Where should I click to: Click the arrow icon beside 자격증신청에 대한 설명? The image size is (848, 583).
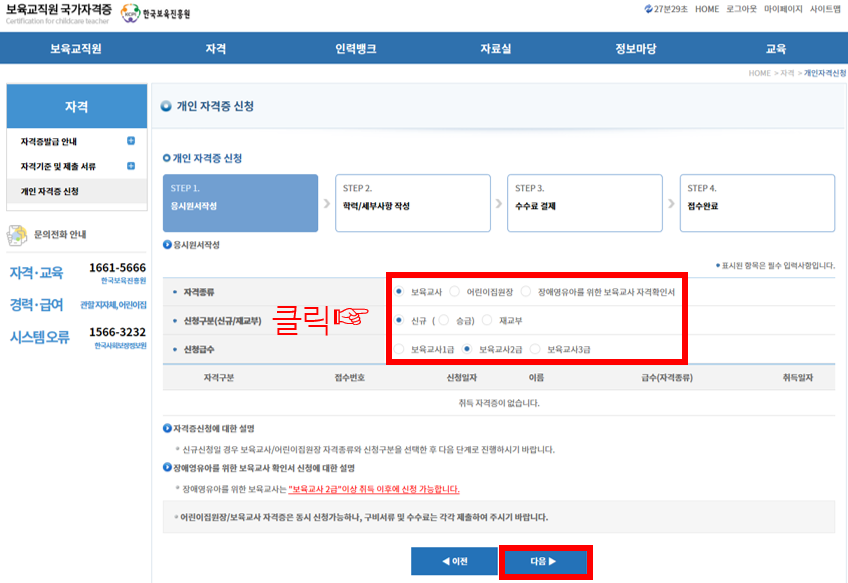(167, 428)
